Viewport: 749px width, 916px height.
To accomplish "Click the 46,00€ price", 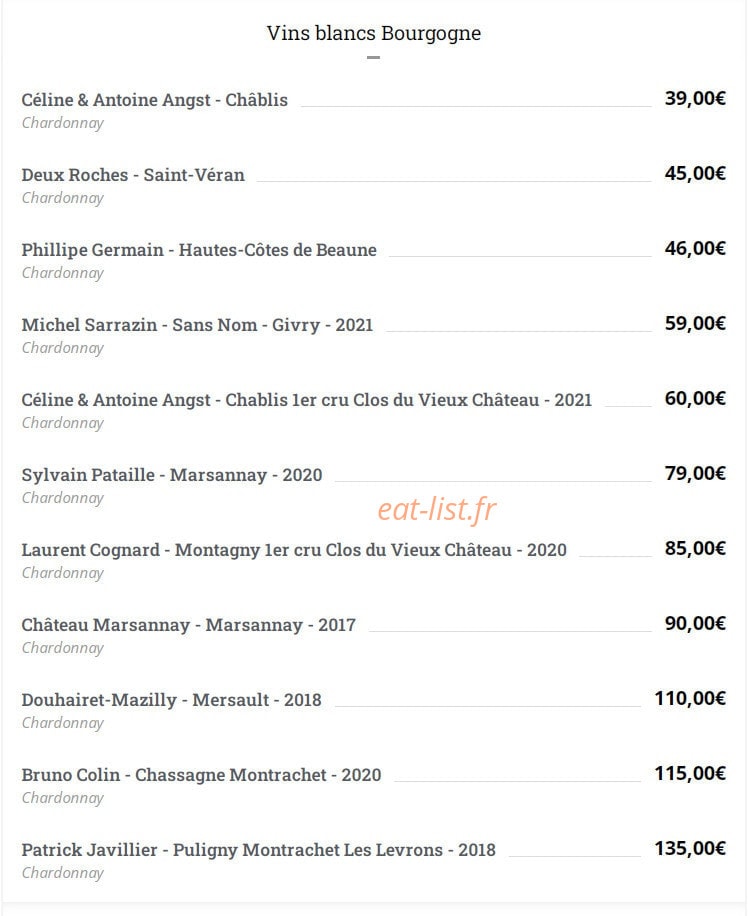I will pos(695,248).
